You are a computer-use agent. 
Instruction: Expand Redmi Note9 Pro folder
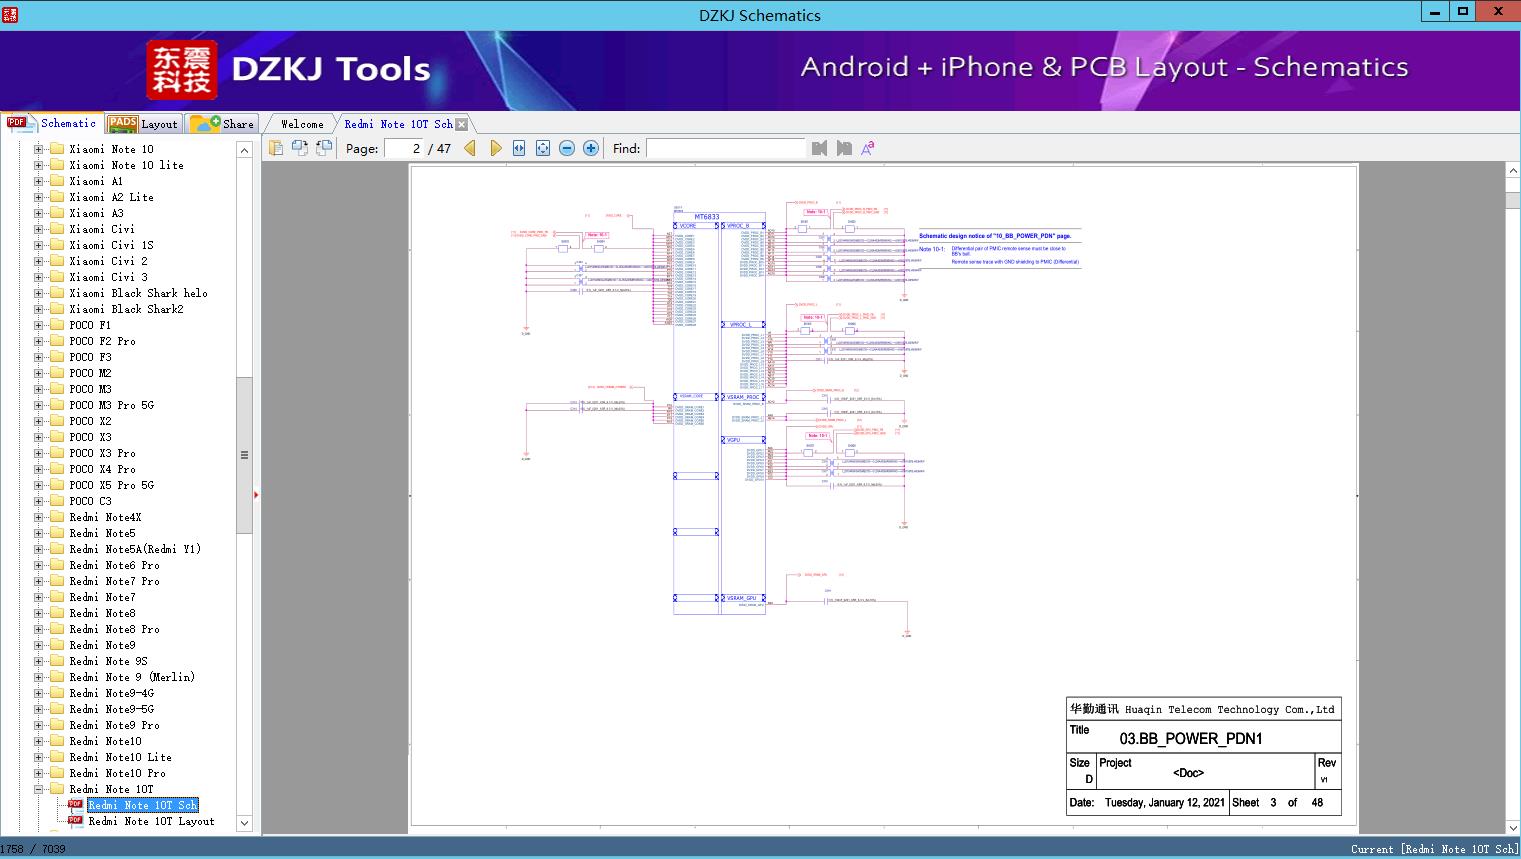tap(38, 725)
